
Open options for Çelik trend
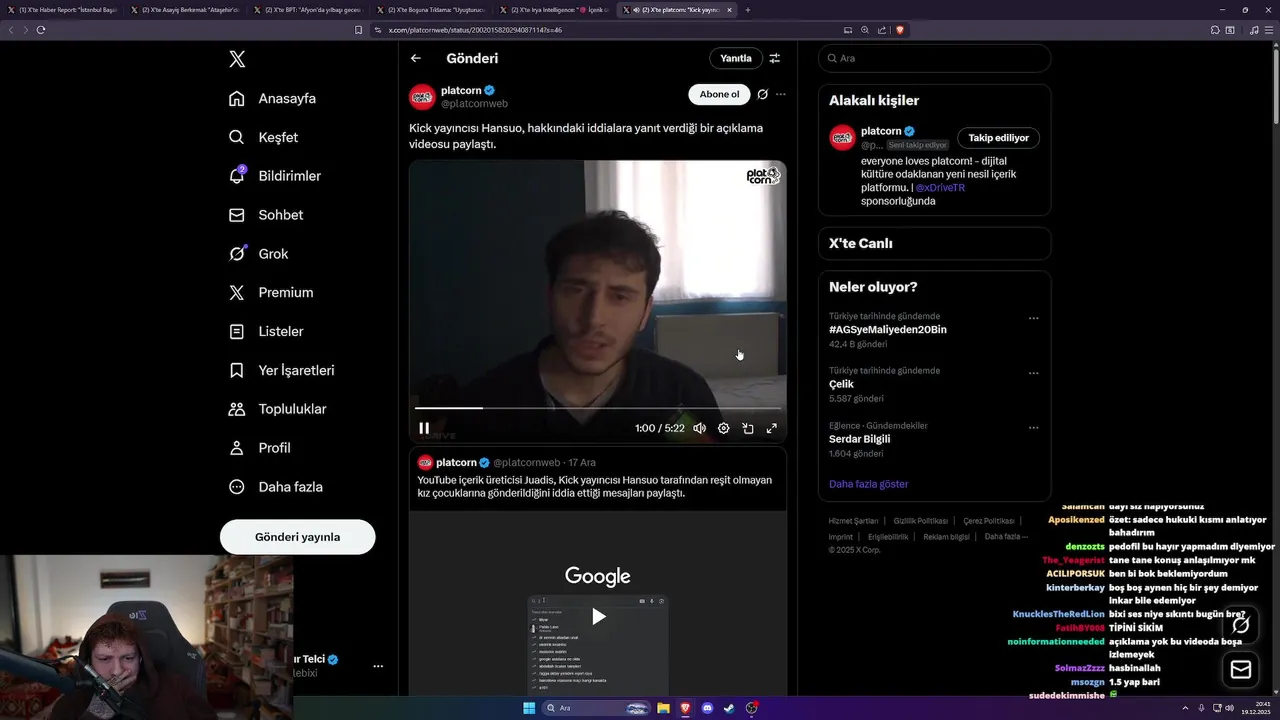tap(1034, 373)
